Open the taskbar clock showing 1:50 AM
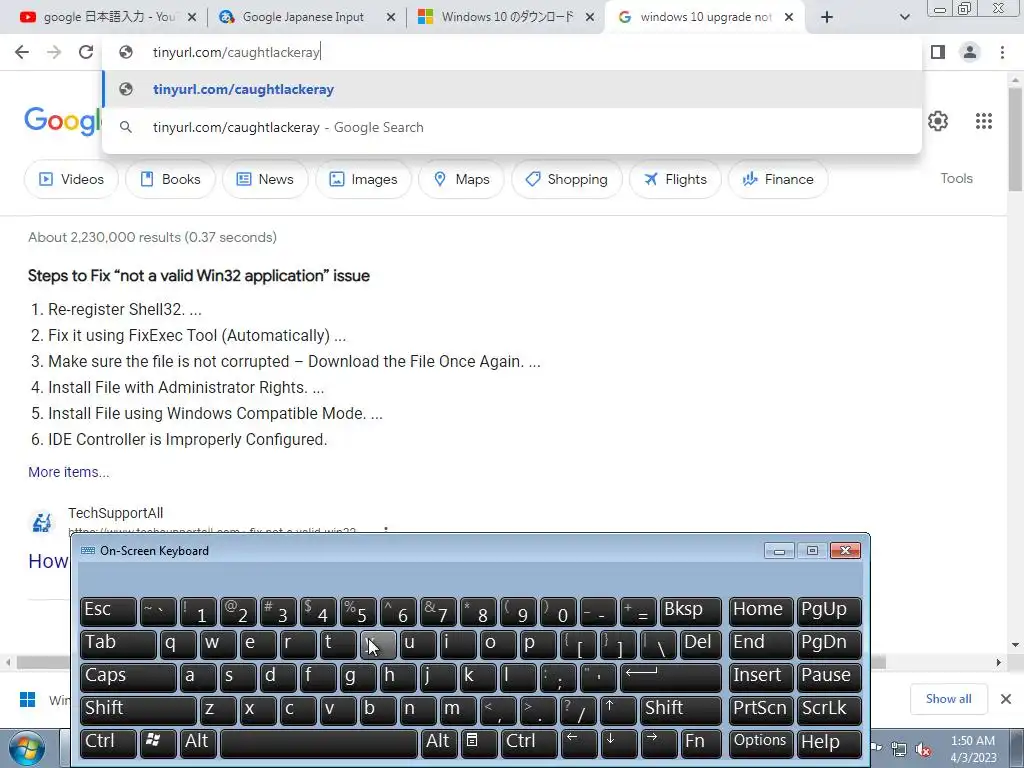1024x768 pixels. pos(973,749)
